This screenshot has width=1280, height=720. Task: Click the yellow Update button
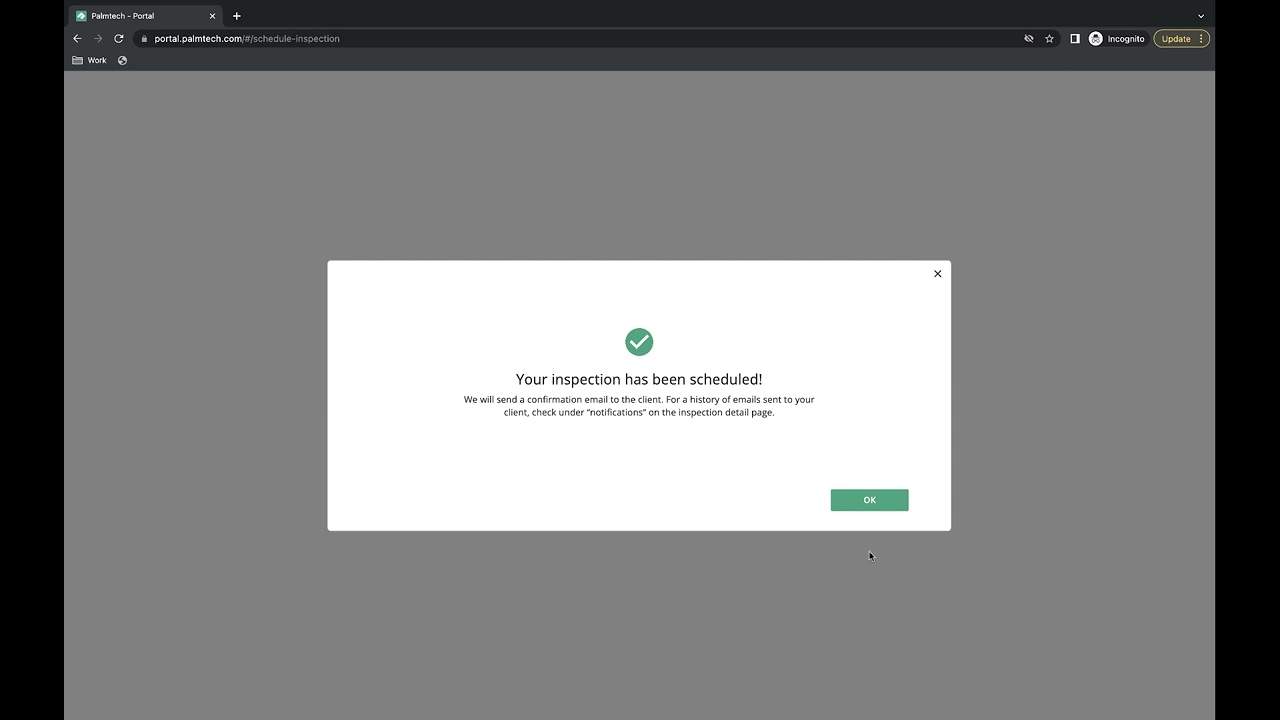point(1176,39)
